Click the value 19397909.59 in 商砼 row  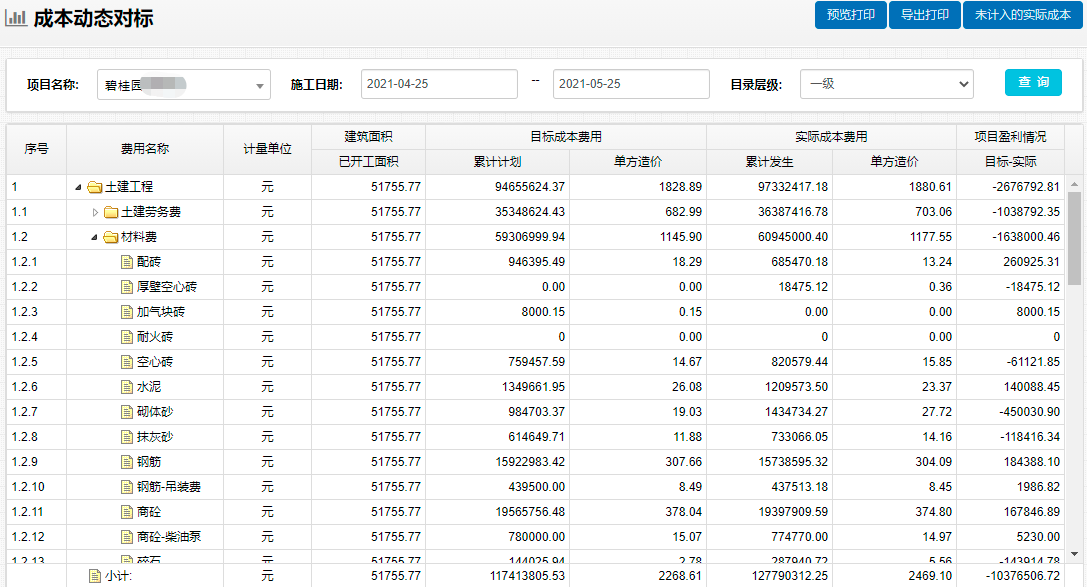tap(792, 511)
